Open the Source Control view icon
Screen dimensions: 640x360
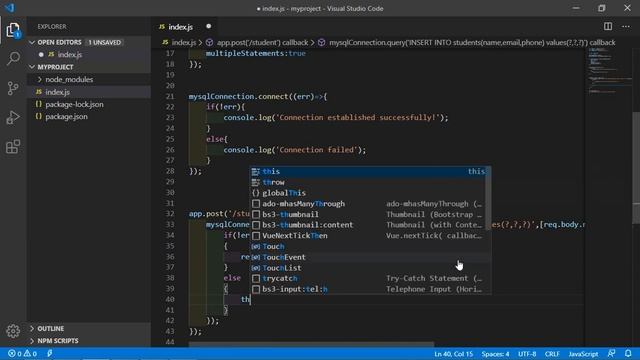point(13,88)
